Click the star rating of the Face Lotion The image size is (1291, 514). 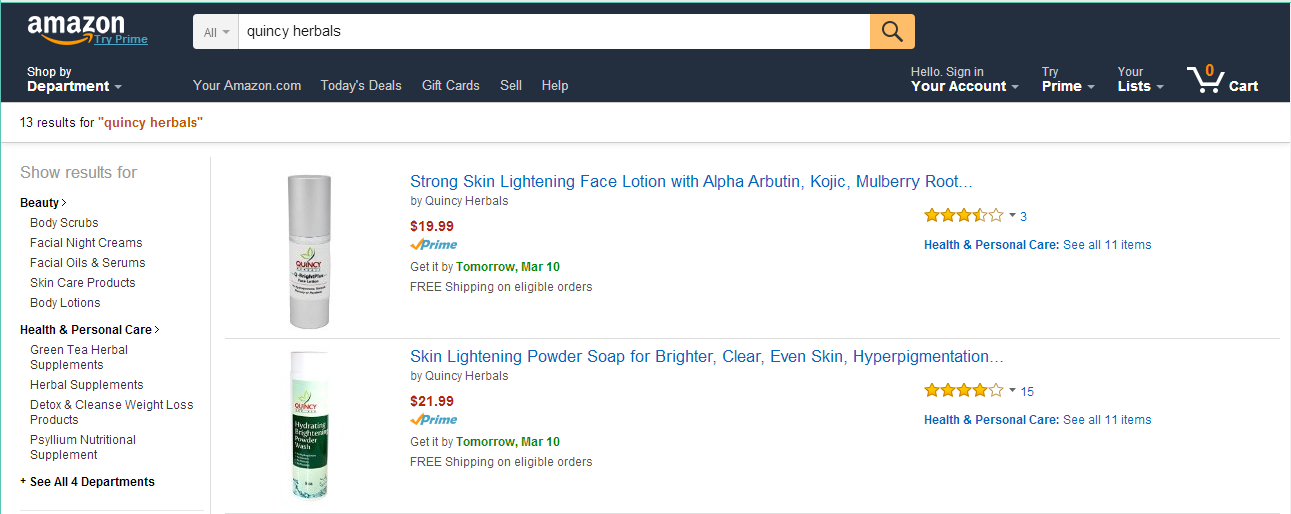coord(963,215)
